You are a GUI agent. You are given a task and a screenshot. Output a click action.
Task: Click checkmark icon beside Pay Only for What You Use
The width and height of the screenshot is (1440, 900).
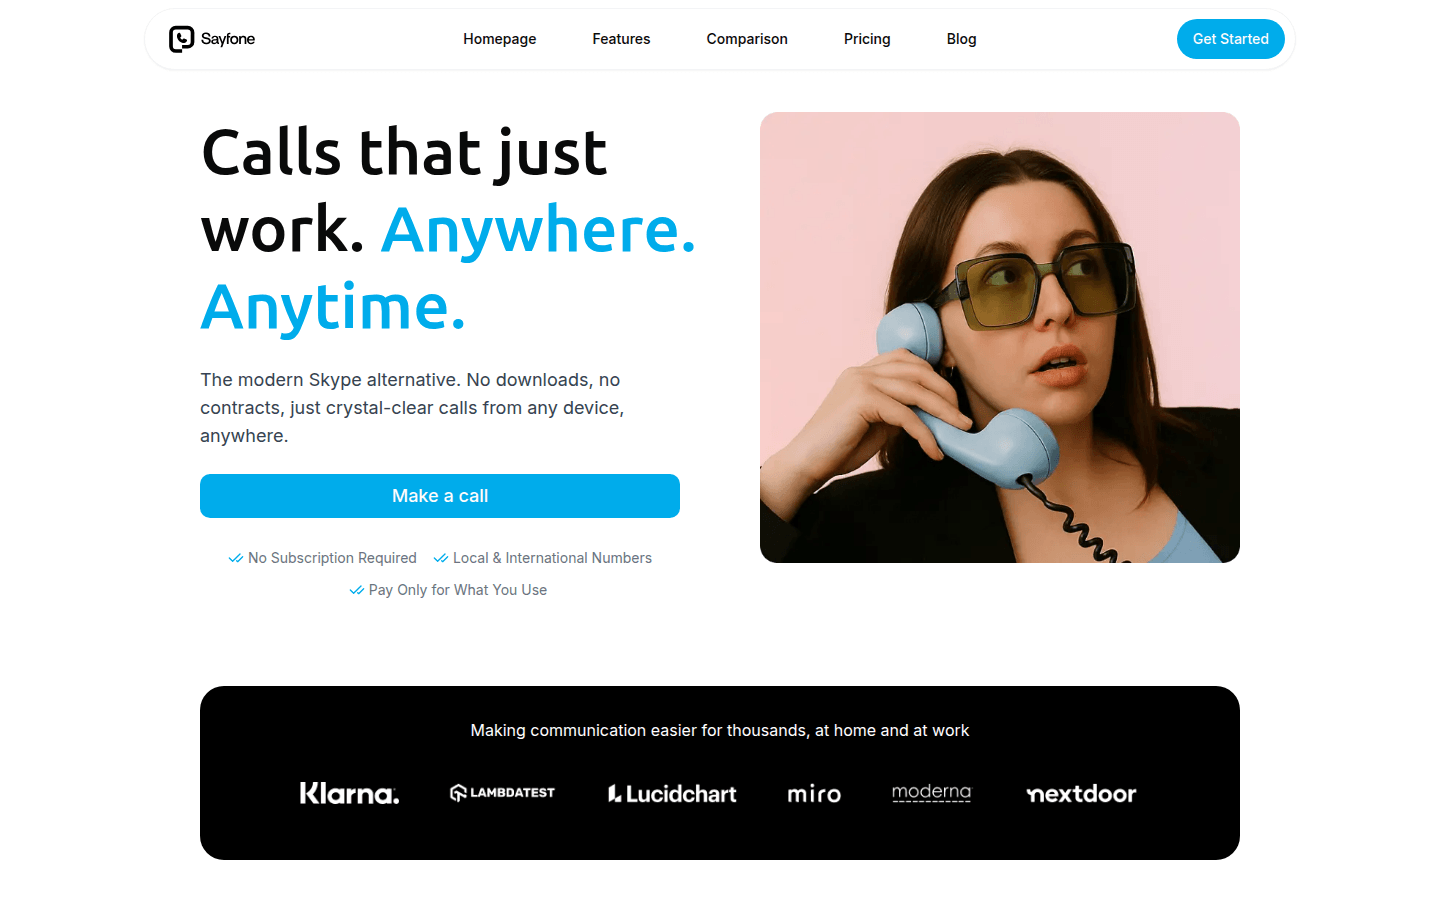[357, 590]
